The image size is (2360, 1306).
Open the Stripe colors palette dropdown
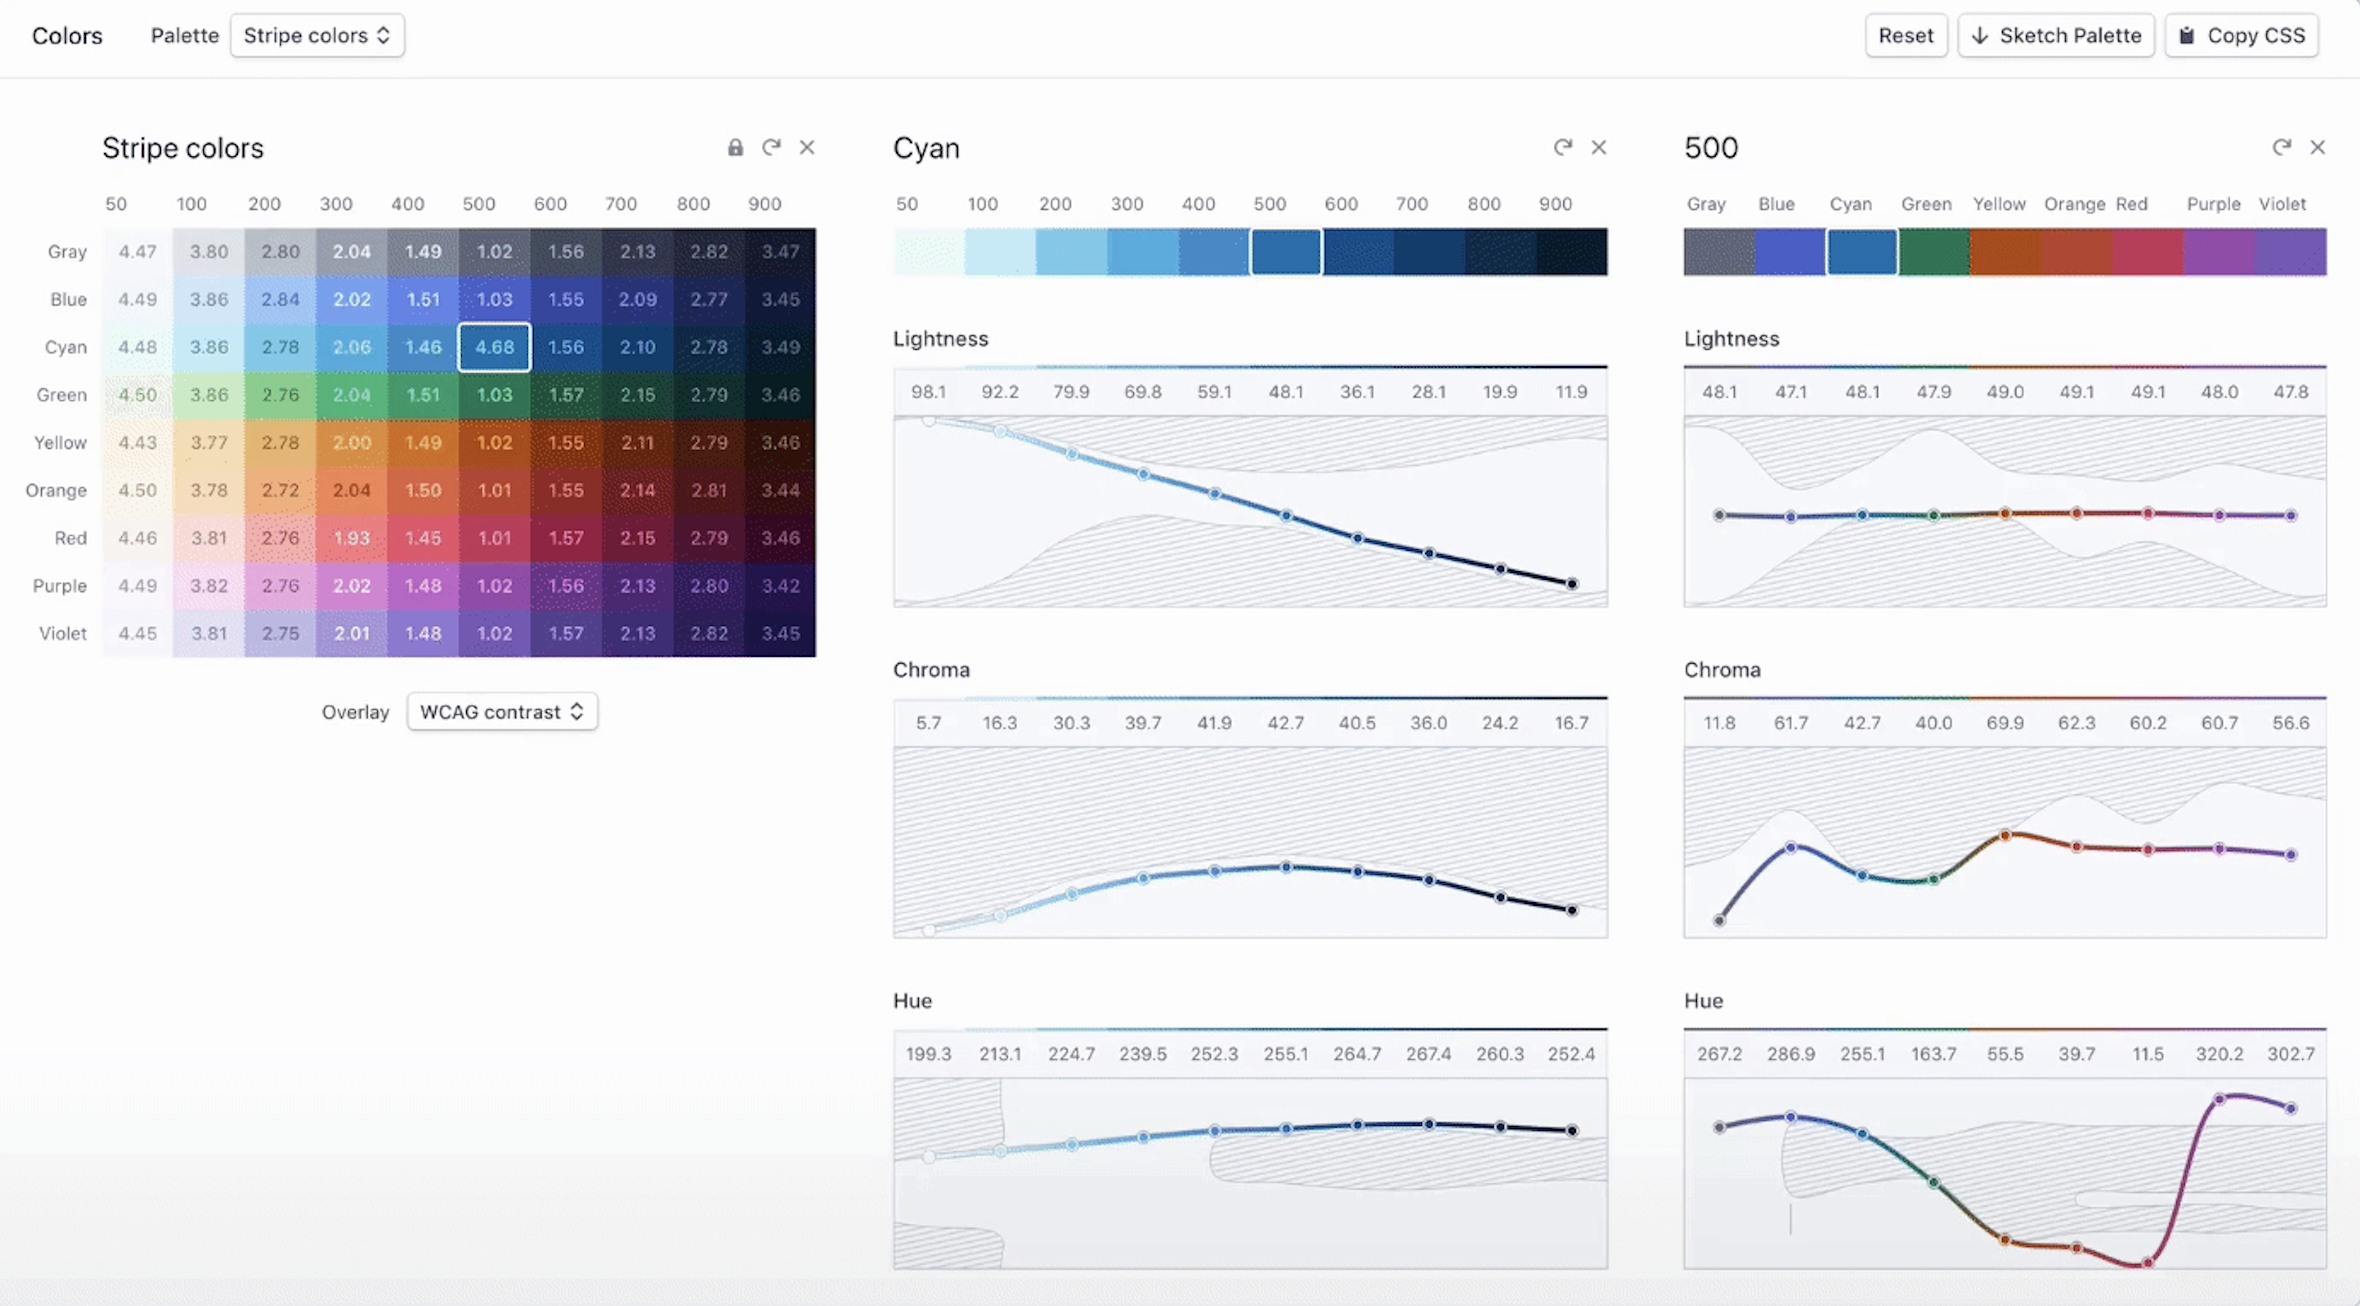tap(317, 35)
